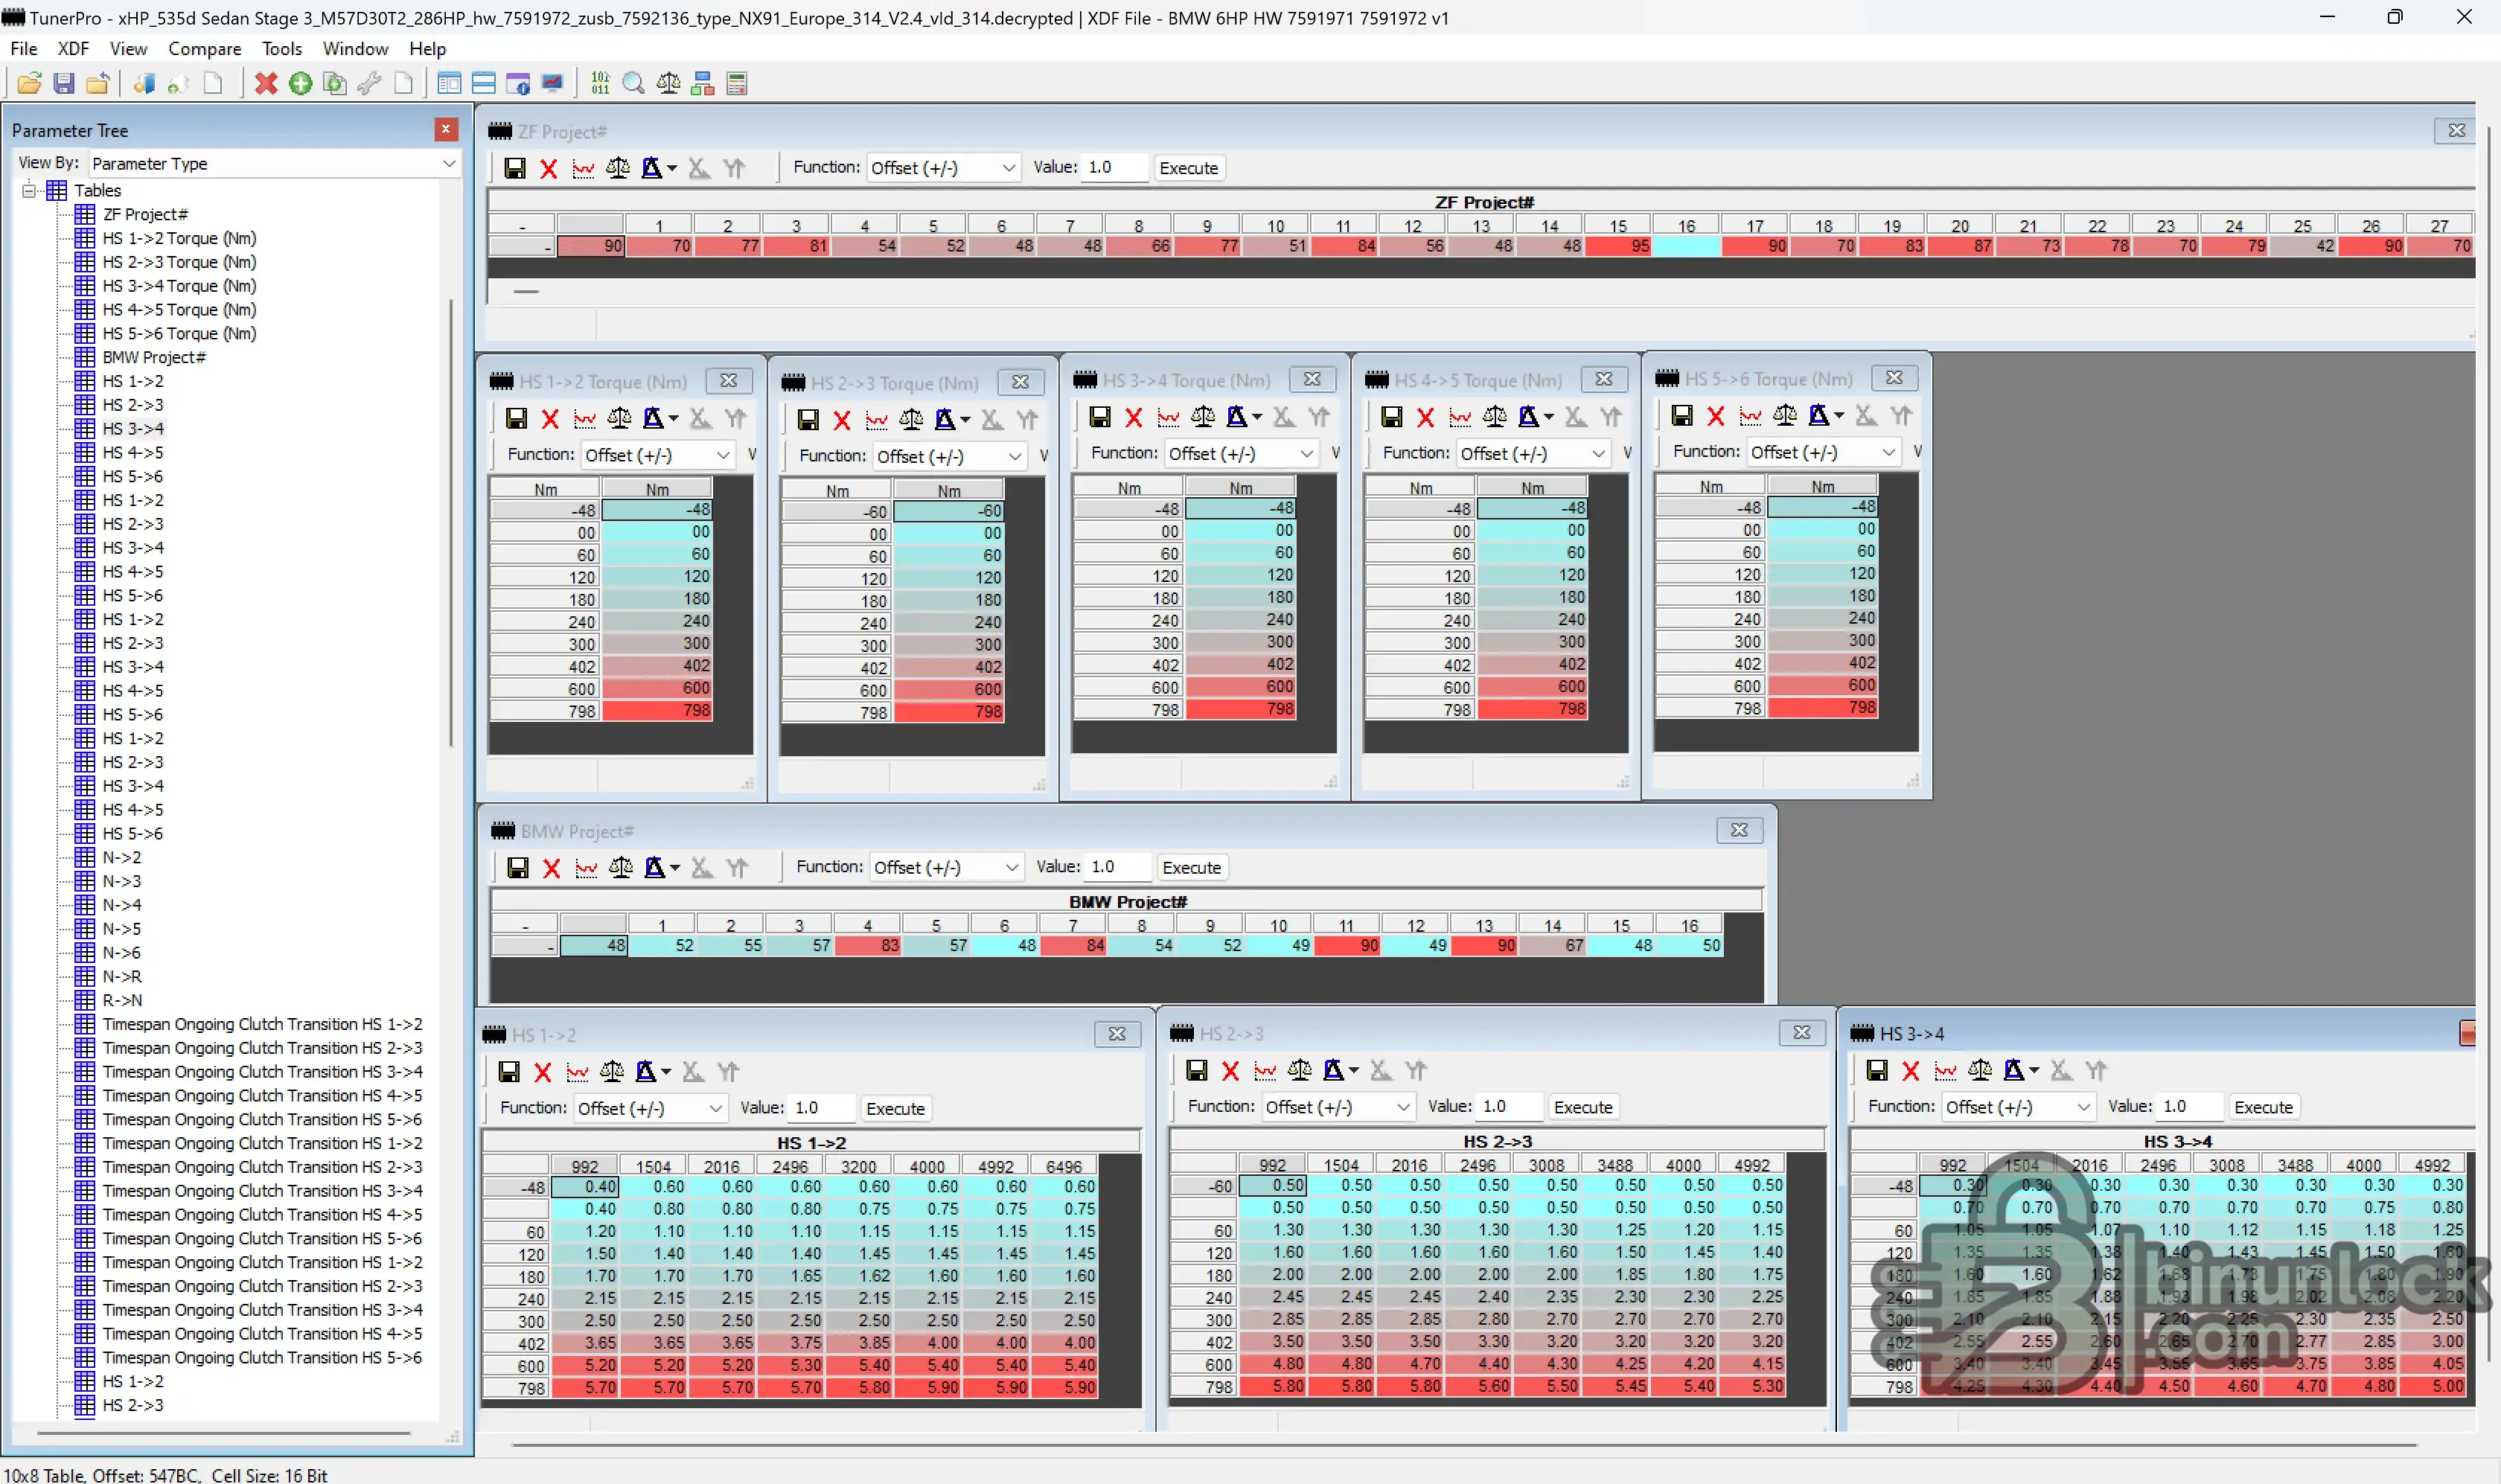Click scales compare icon in BMW Project# window
This screenshot has height=1484, width=2501.
pos(620,868)
